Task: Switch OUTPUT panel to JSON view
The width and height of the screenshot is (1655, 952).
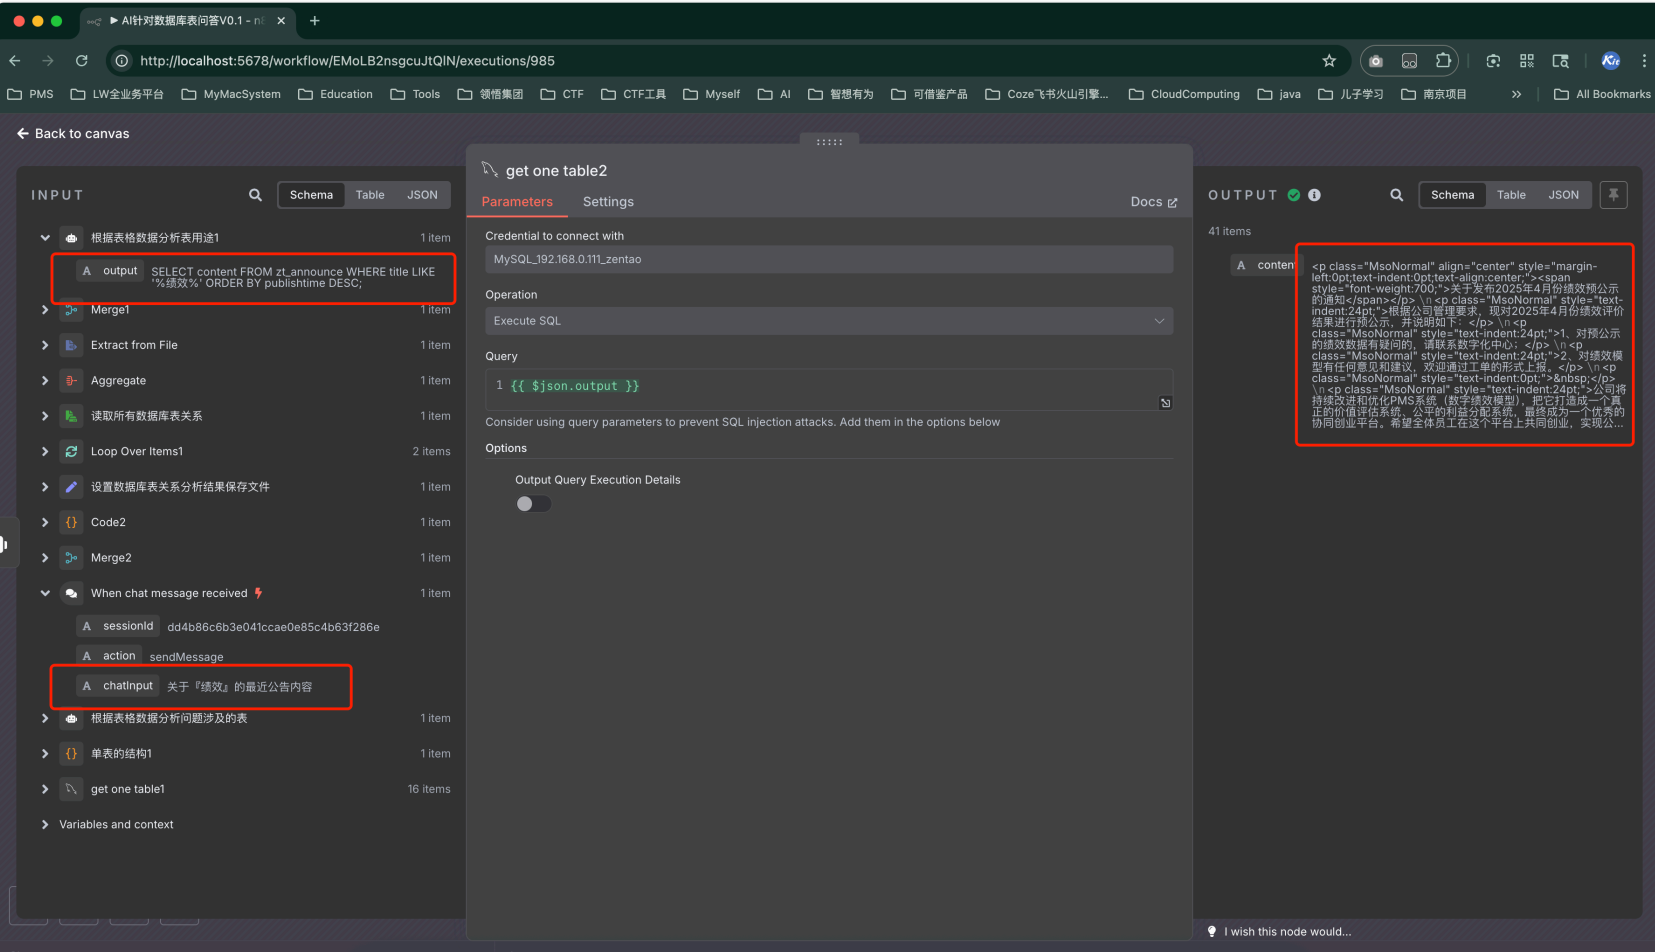Action: point(1564,195)
